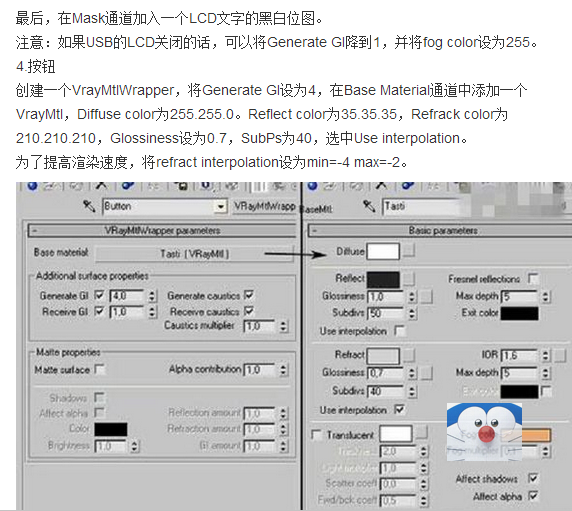
Task: Click the reflection Subdivs field 50
Action: pos(386,314)
